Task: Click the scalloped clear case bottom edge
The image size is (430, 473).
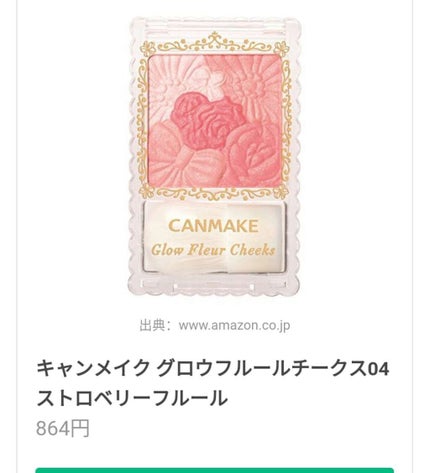Action: [215, 289]
